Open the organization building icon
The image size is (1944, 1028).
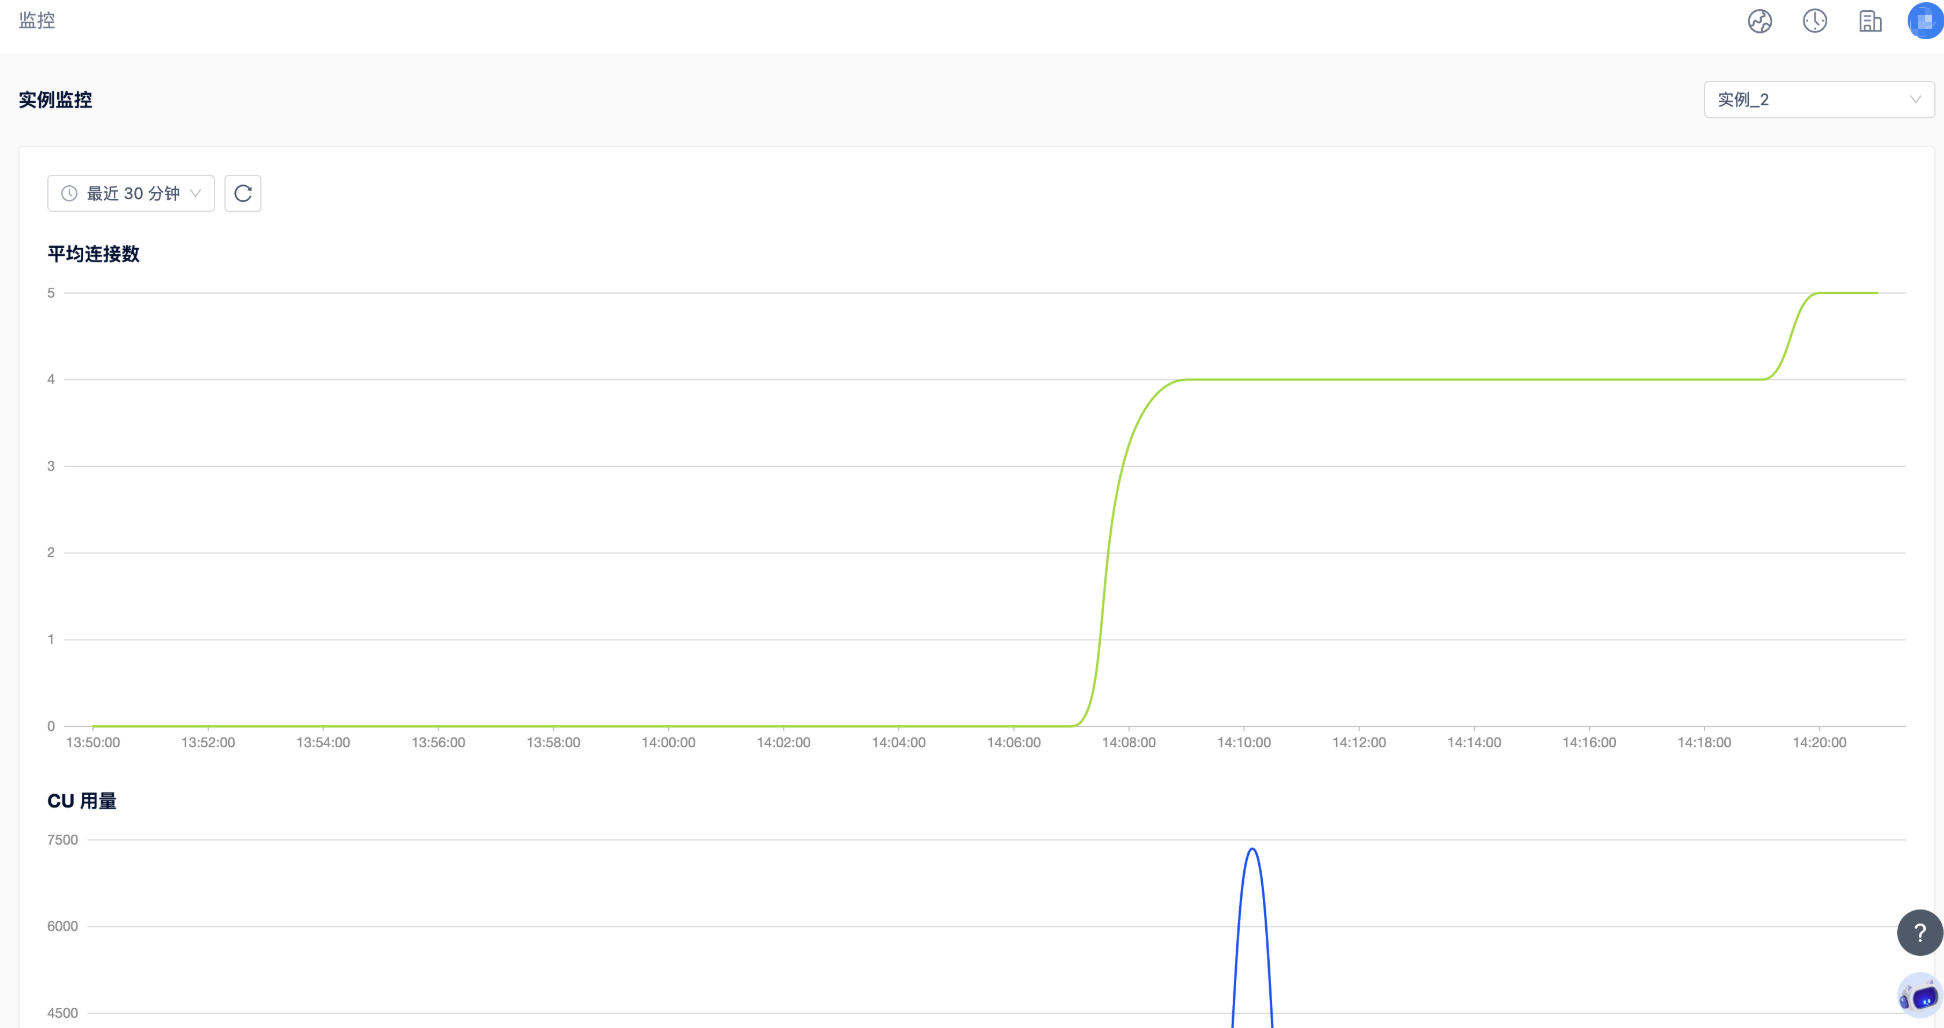point(1870,21)
